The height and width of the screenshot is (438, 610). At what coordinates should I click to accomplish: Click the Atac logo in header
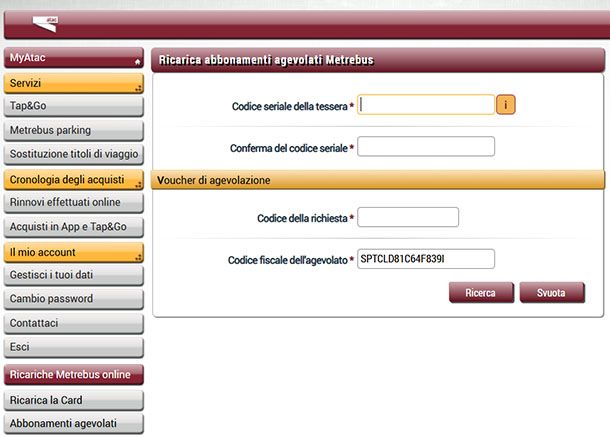click(x=45, y=24)
